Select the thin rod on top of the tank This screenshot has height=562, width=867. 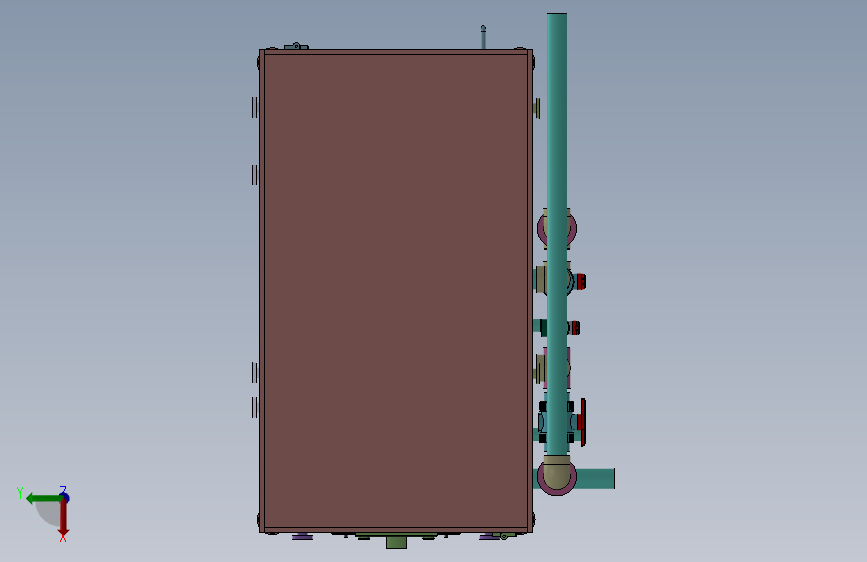(483, 37)
